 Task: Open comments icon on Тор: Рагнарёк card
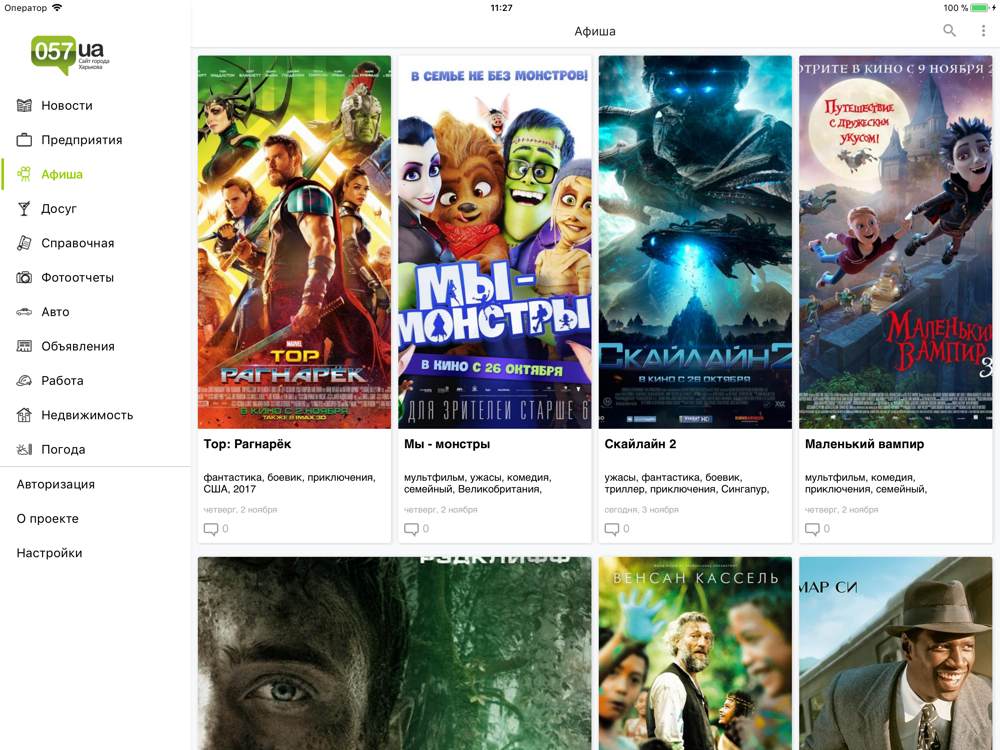(210, 529)
